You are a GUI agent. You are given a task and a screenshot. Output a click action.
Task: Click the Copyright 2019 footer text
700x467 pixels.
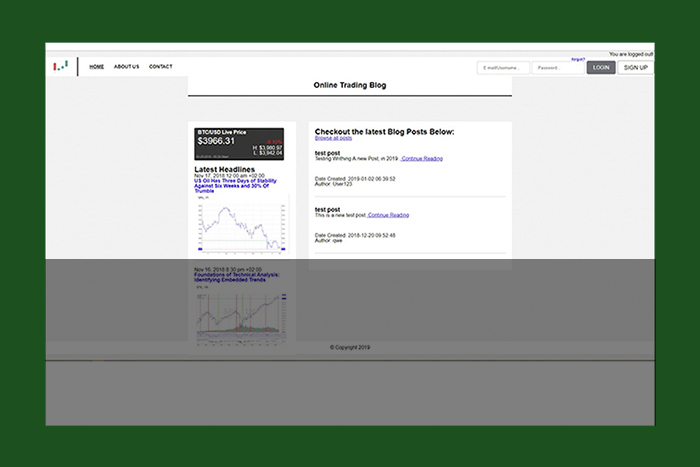350,347
